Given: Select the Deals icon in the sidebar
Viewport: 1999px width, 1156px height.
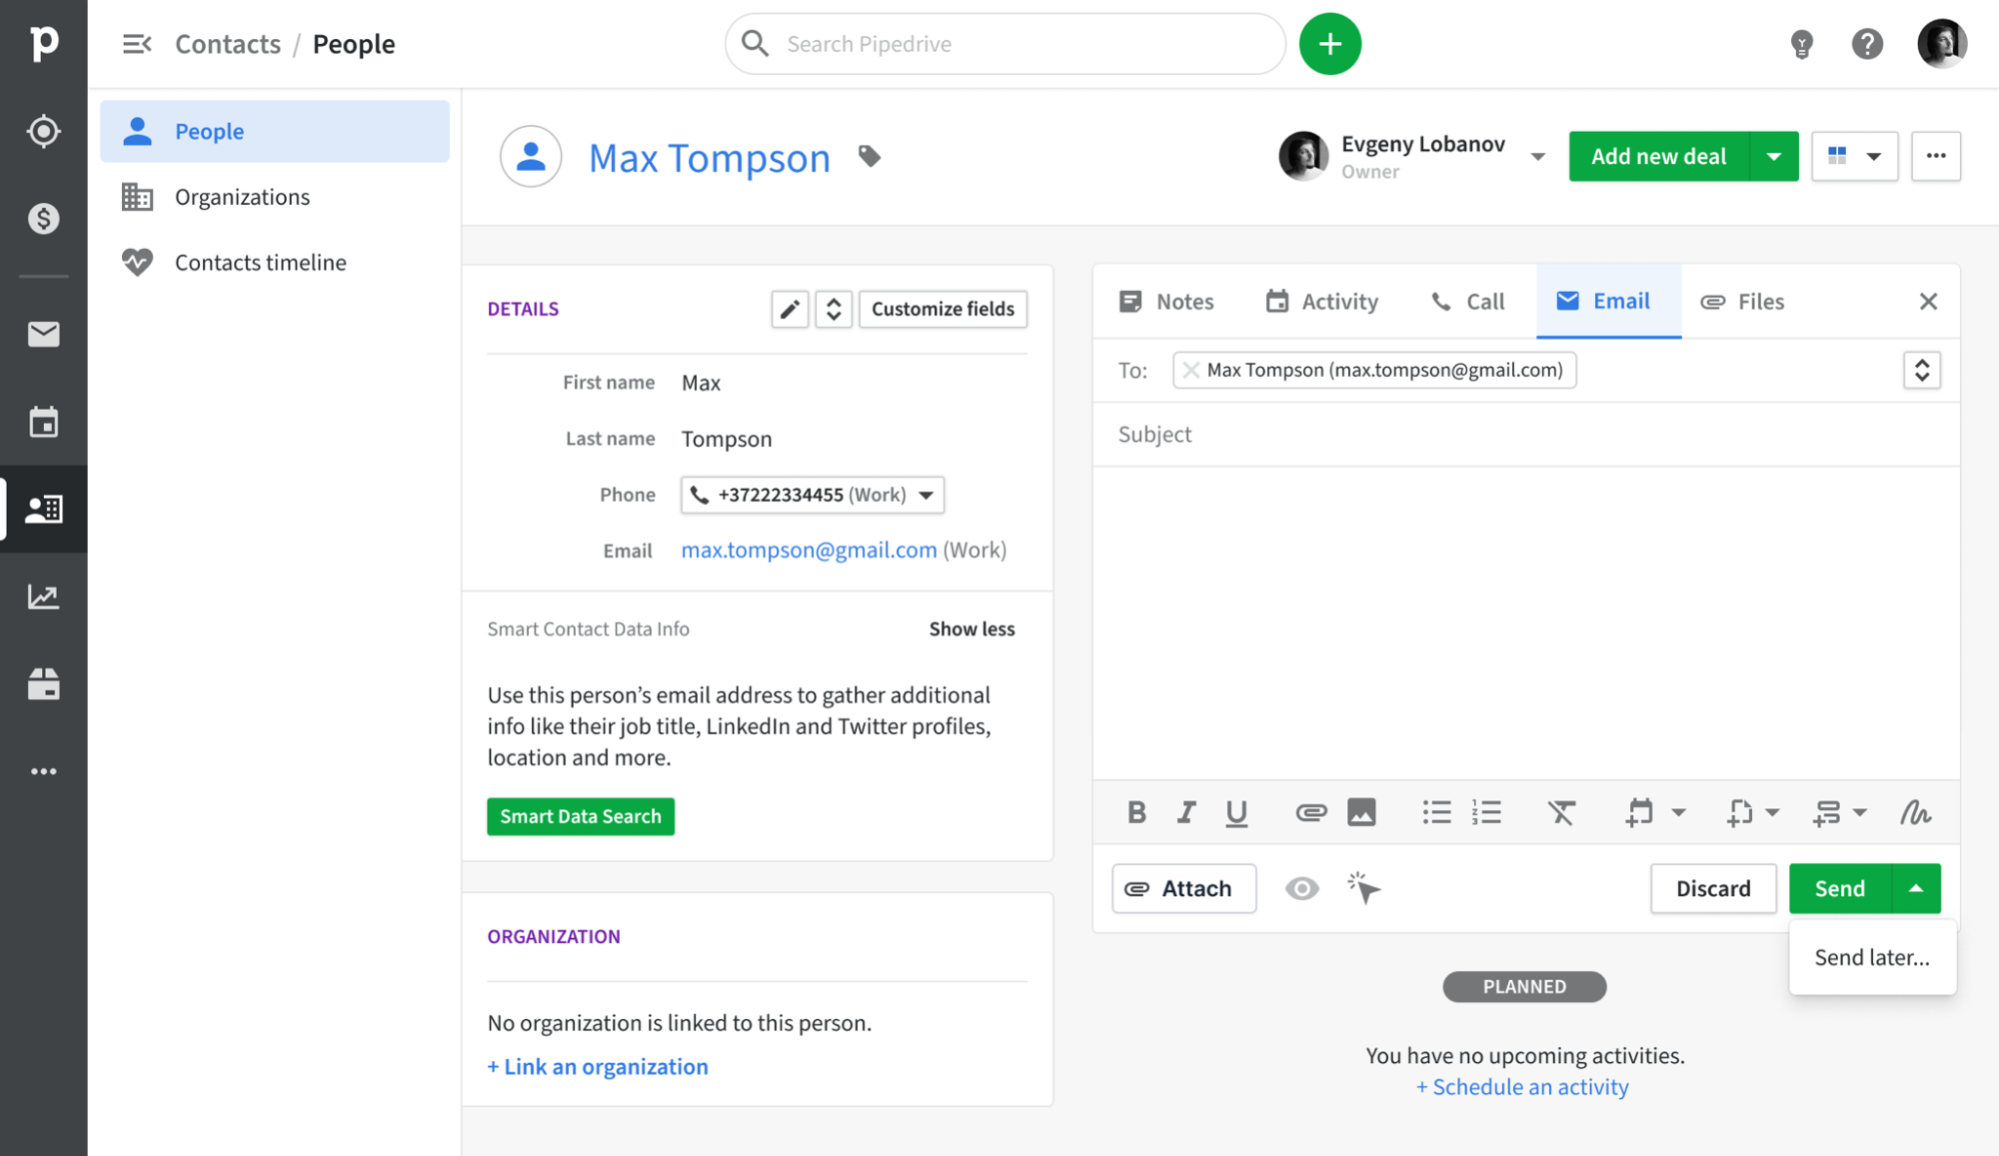Looking at the screenshot, I should coord(43,218).
